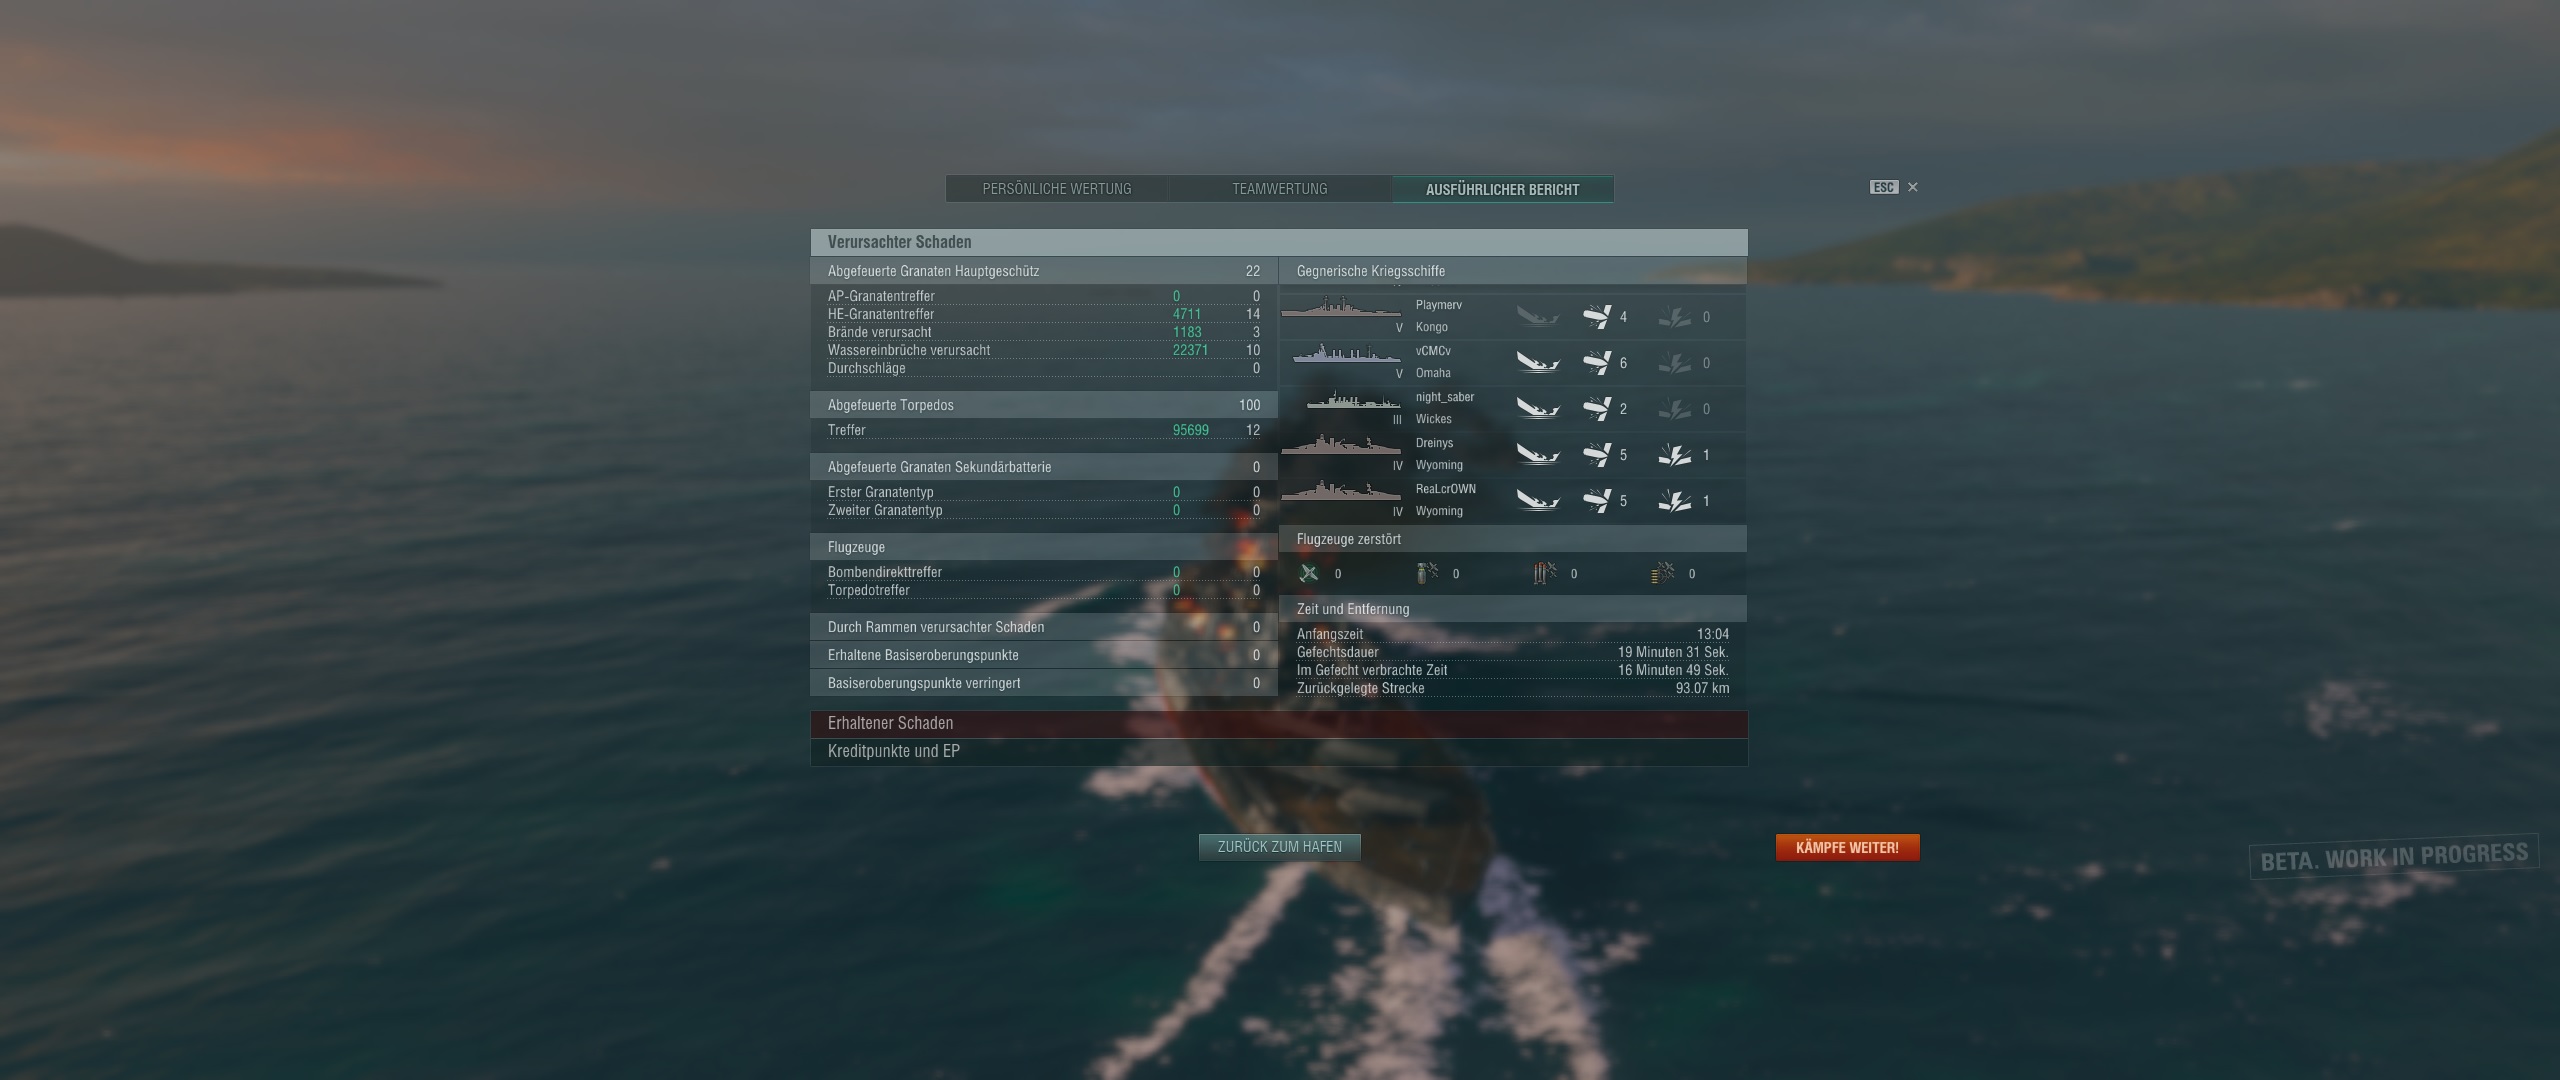Click the critical hit icon for Dreinys' Wyoming
Viewport: 2560px width, 1080px height.
(x=1675, y=455)
